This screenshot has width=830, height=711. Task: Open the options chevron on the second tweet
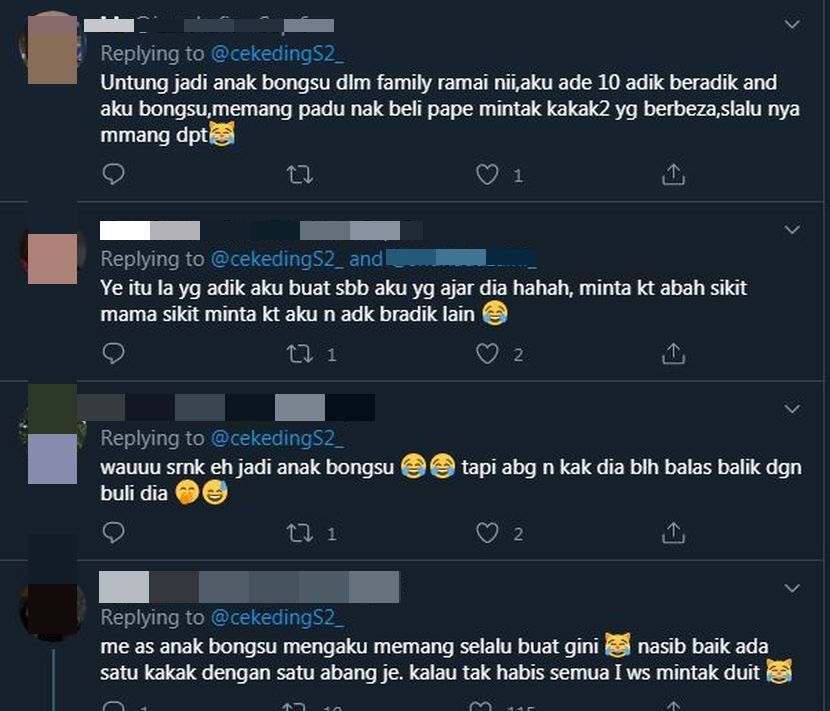click(792, 230)
